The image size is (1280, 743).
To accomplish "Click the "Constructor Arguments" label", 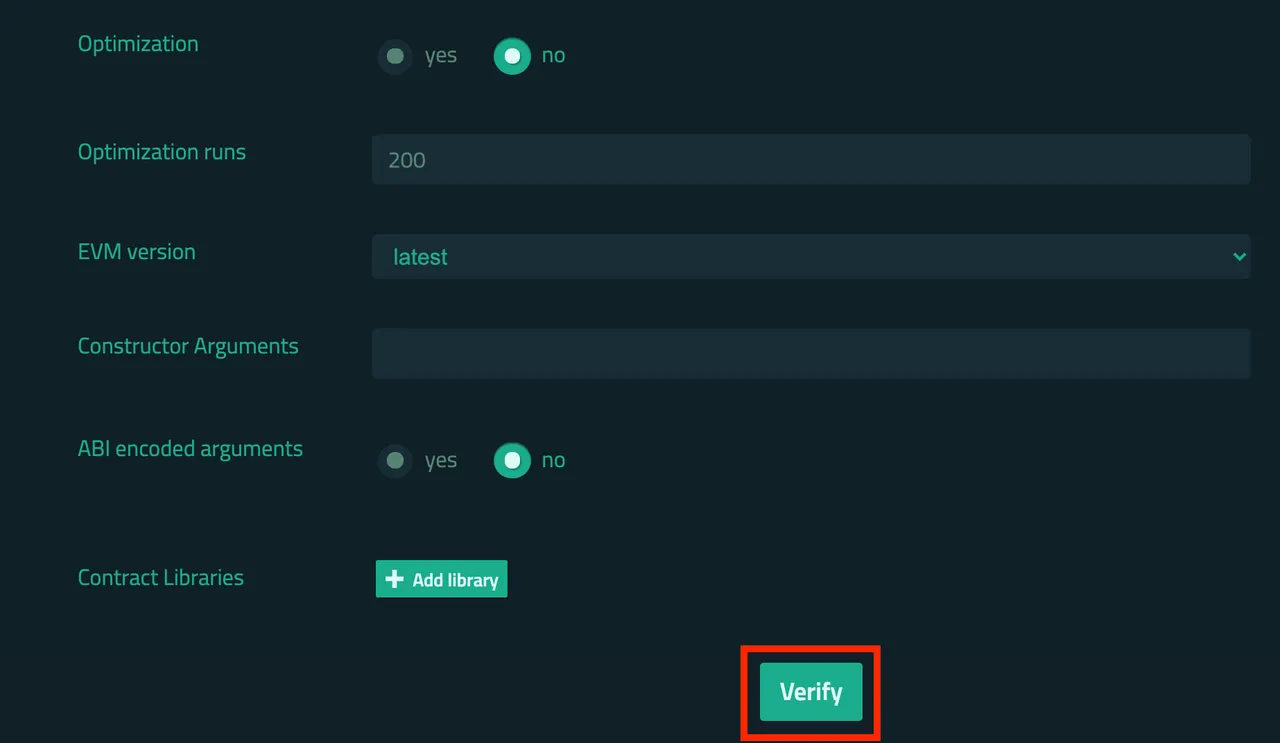I will (188, 347).
